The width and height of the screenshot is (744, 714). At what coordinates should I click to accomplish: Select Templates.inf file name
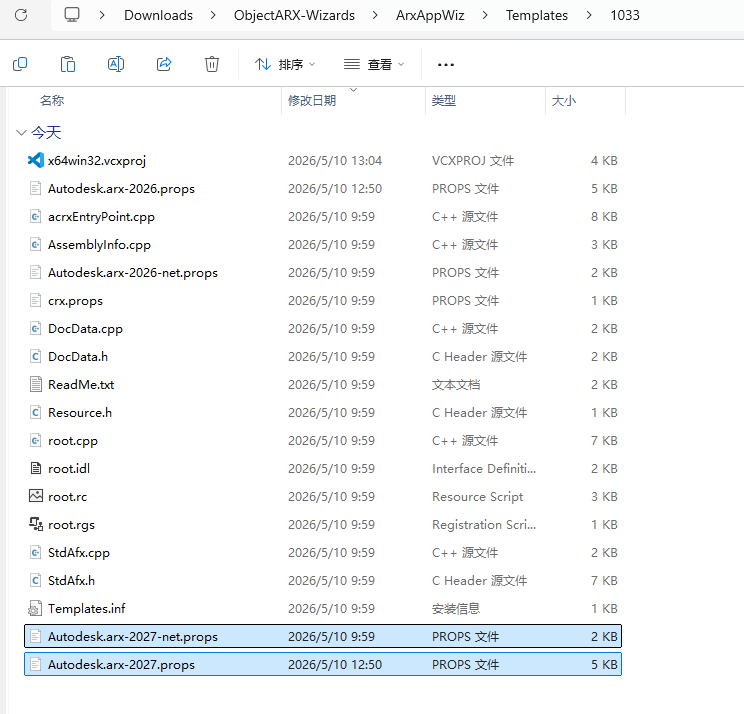point(86,609)
